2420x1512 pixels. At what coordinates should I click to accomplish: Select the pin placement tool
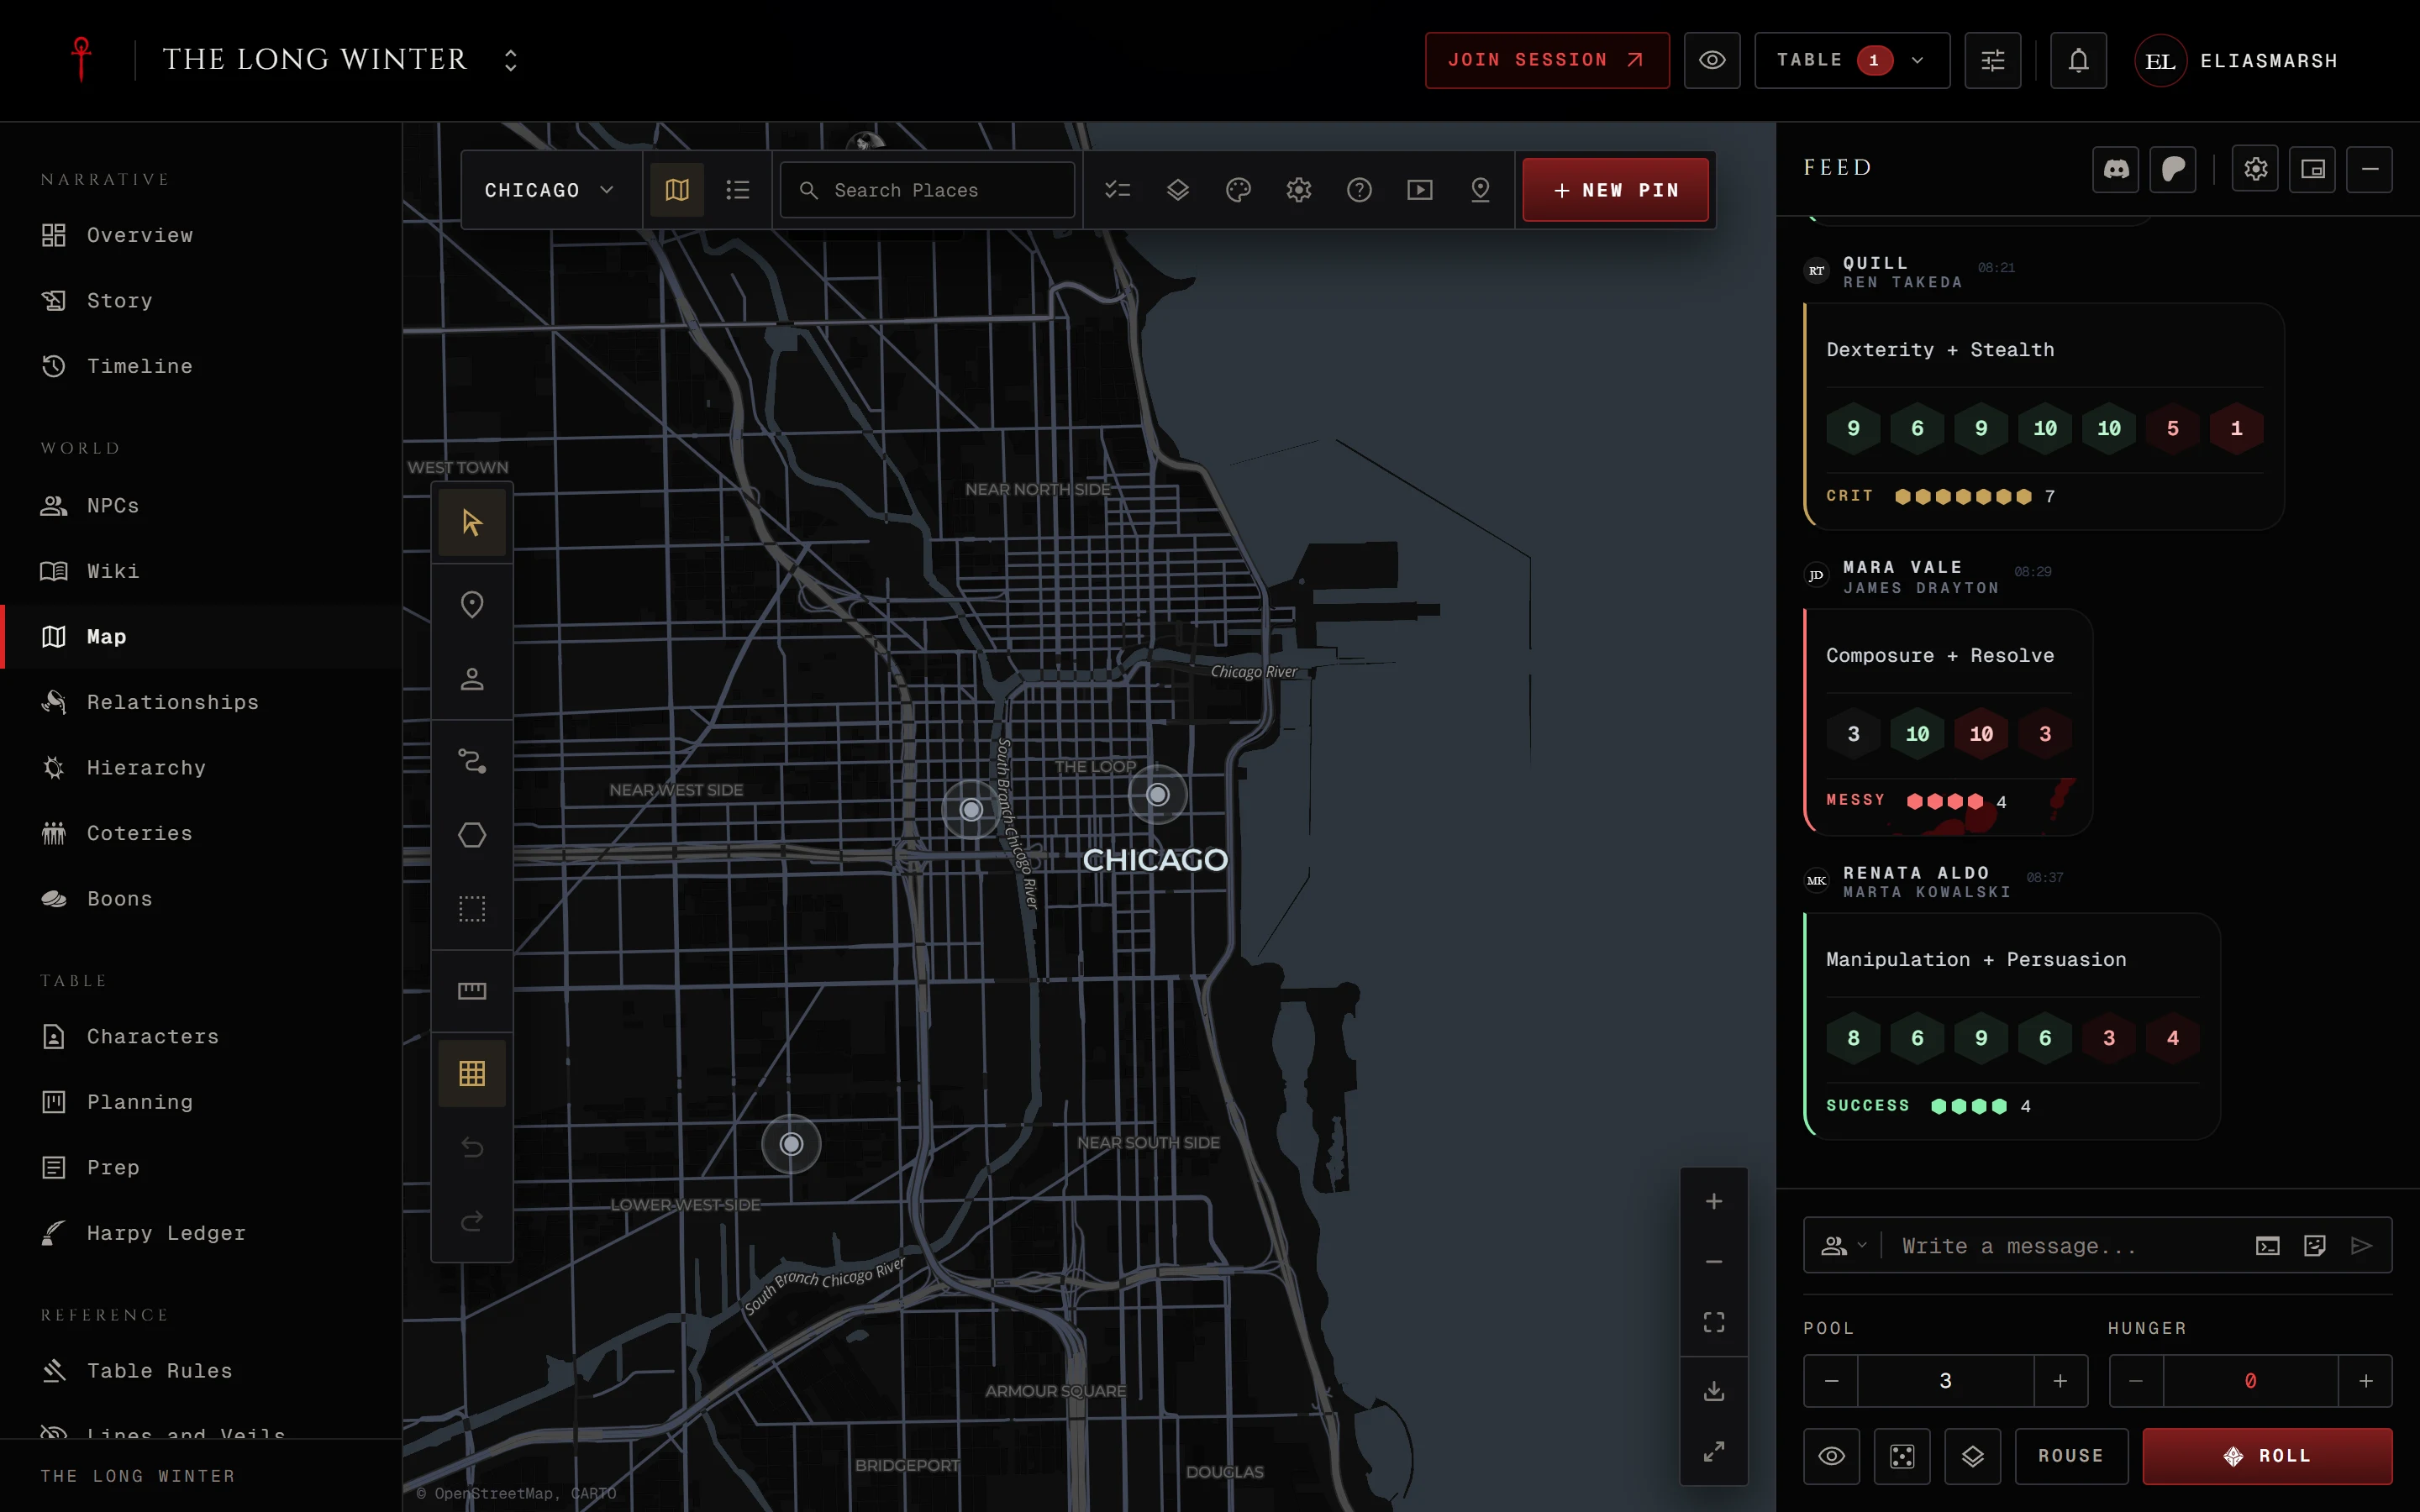point(472,605)
